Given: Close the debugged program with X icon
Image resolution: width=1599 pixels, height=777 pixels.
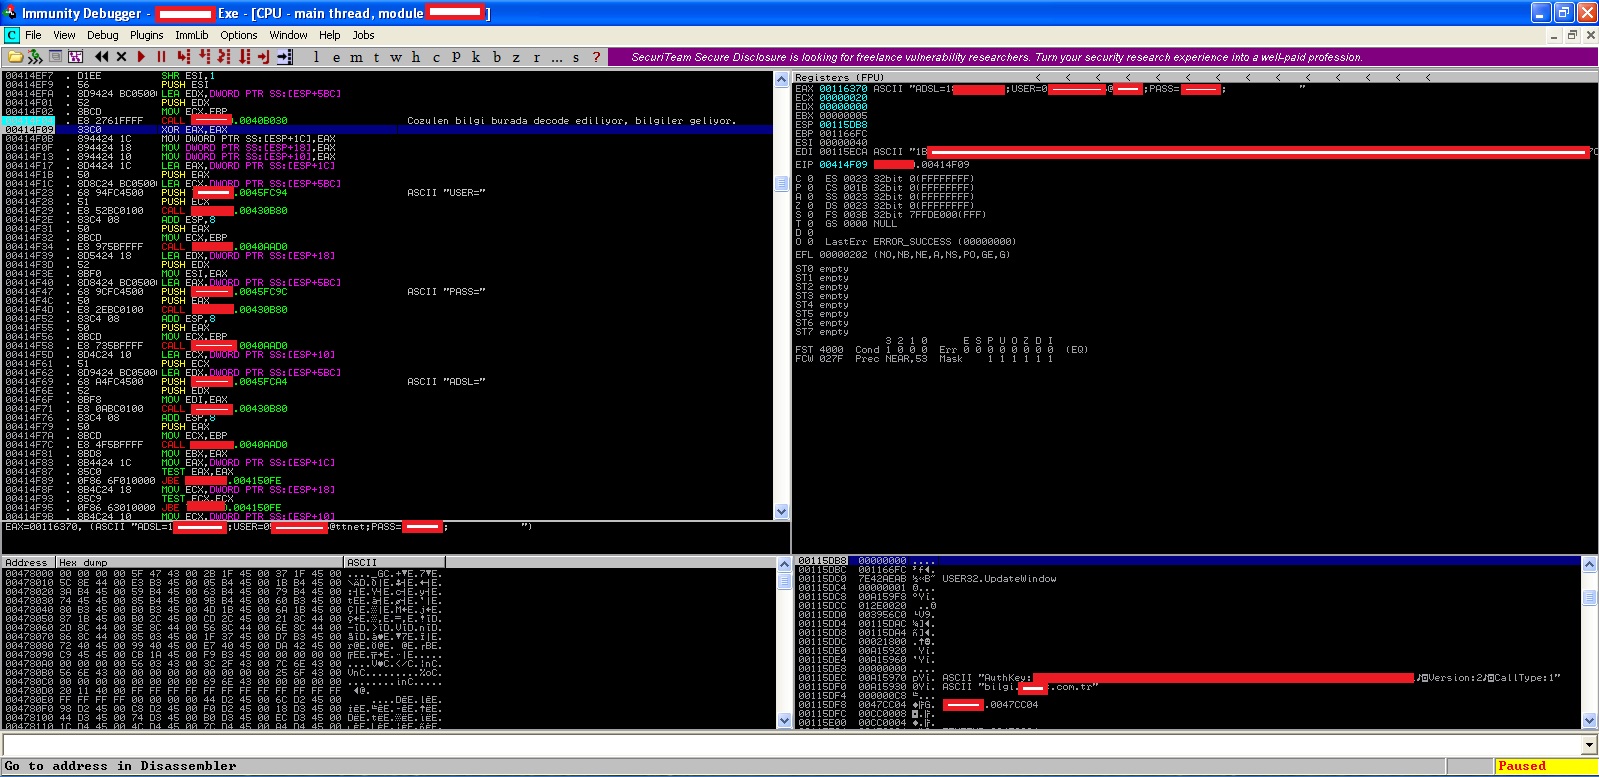Looking at the screenshot, I should [x=121, y=57].
